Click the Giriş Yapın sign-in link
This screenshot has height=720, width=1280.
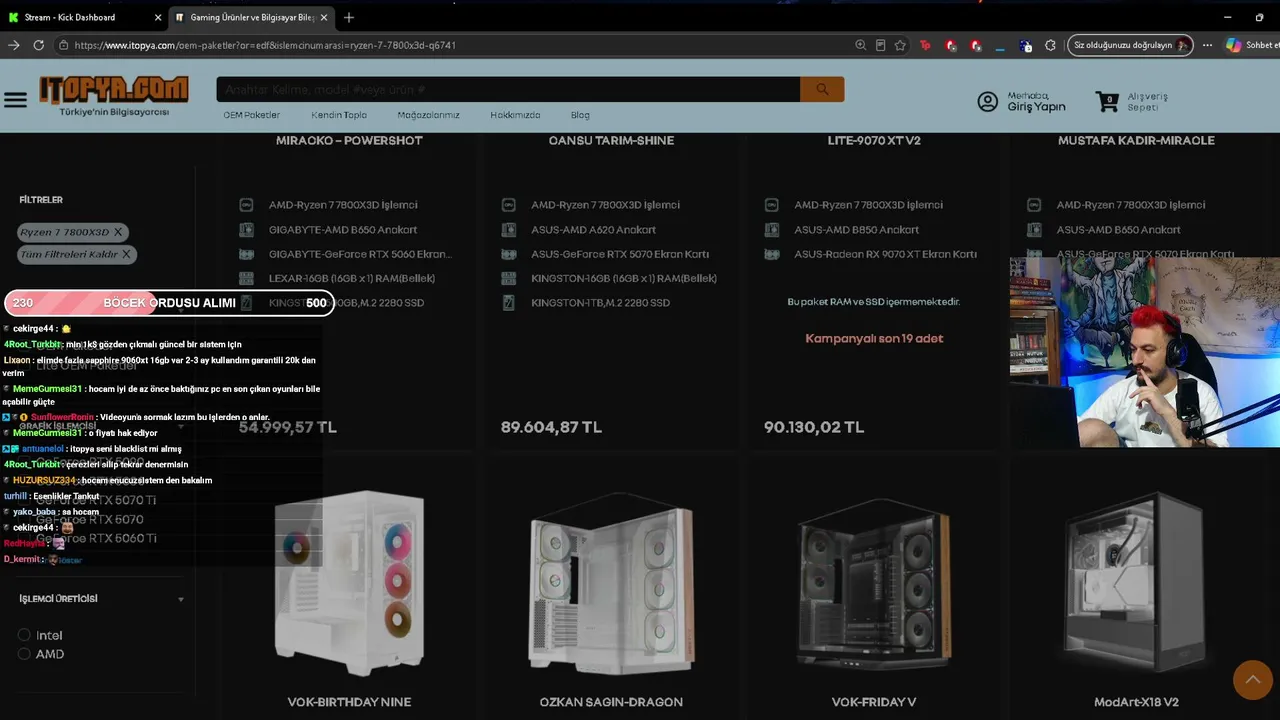pos(1036,107)
